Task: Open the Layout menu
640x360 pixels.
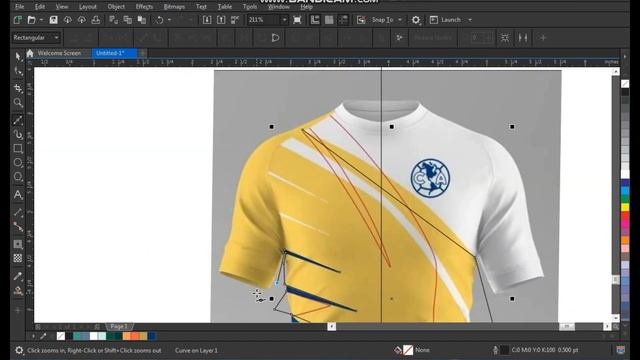Action: tap(88, 7)
